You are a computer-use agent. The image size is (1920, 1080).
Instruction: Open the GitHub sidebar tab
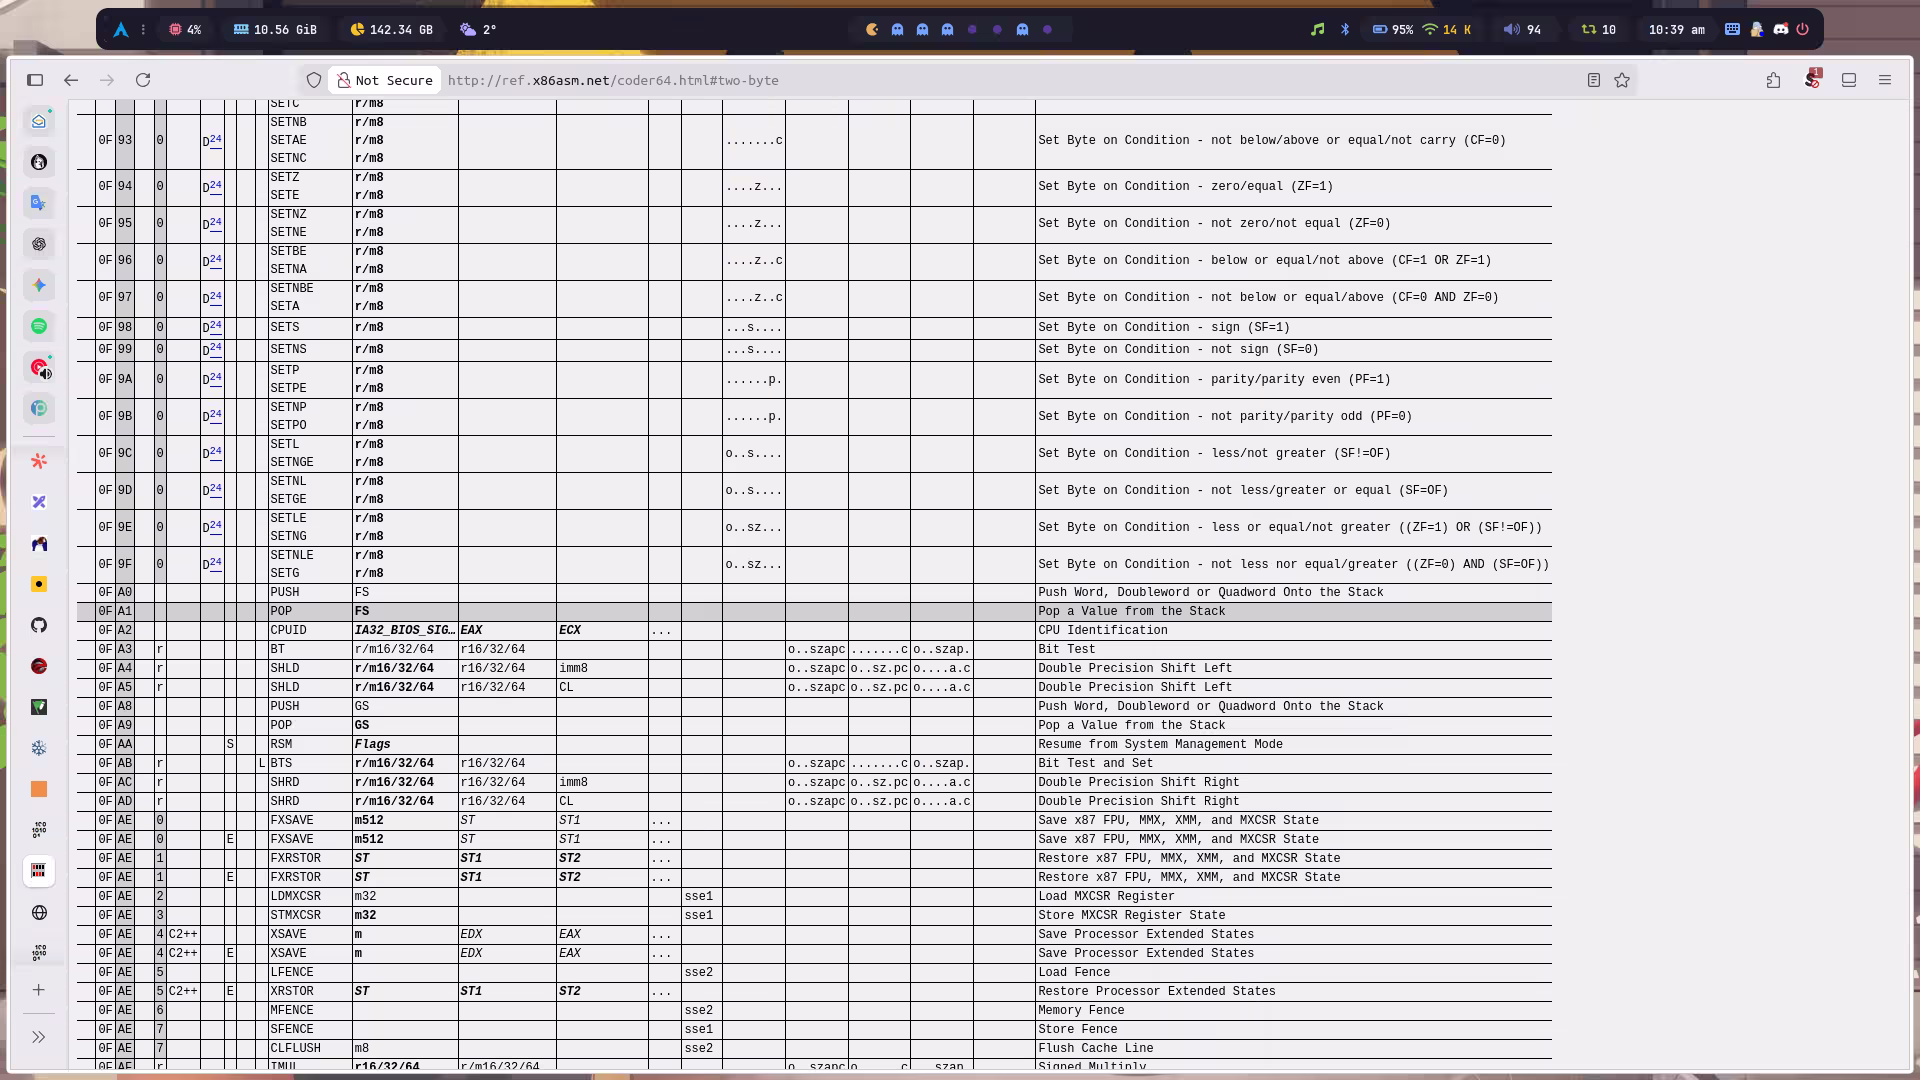pos(39,625)
